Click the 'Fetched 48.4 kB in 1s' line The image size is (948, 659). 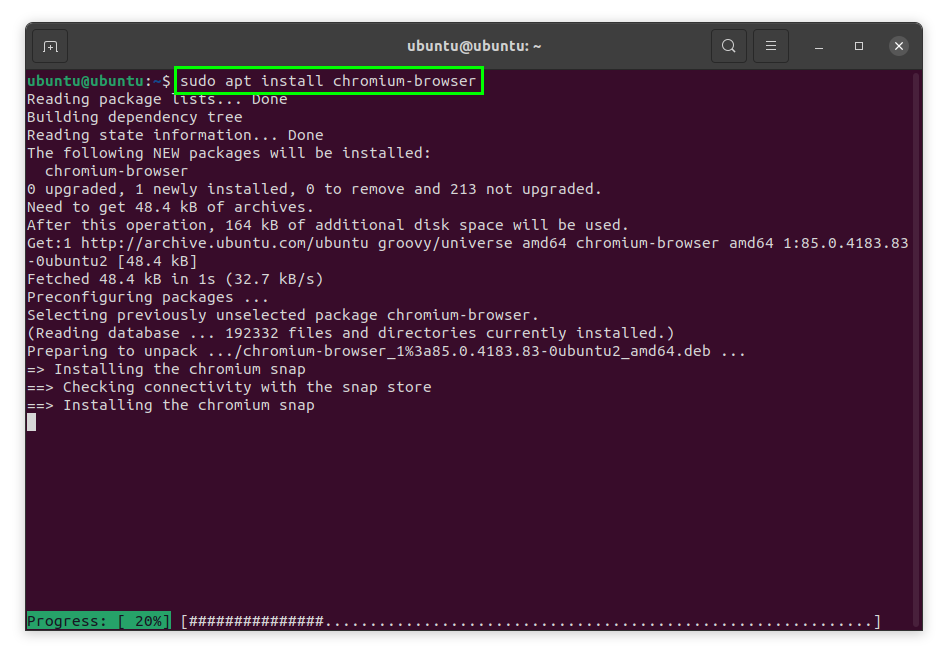175,279
